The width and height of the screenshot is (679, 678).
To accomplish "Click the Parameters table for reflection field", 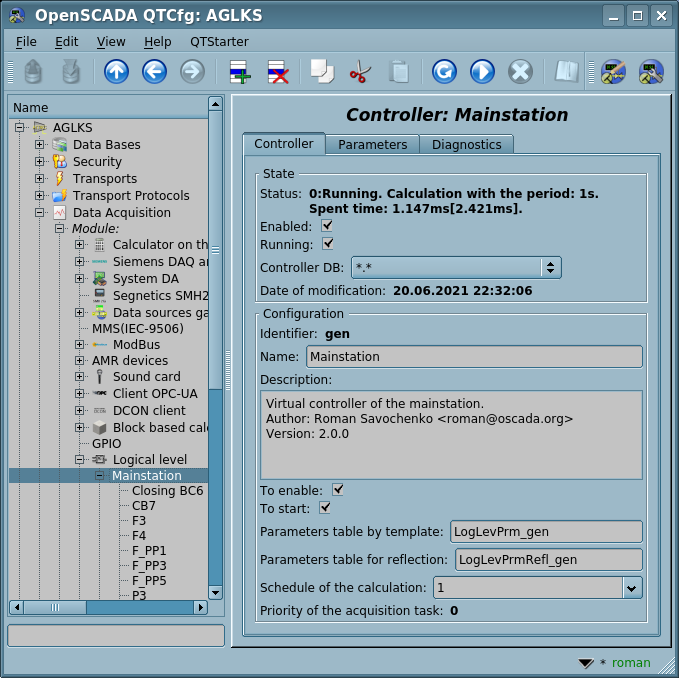I will tap(549, 560).
